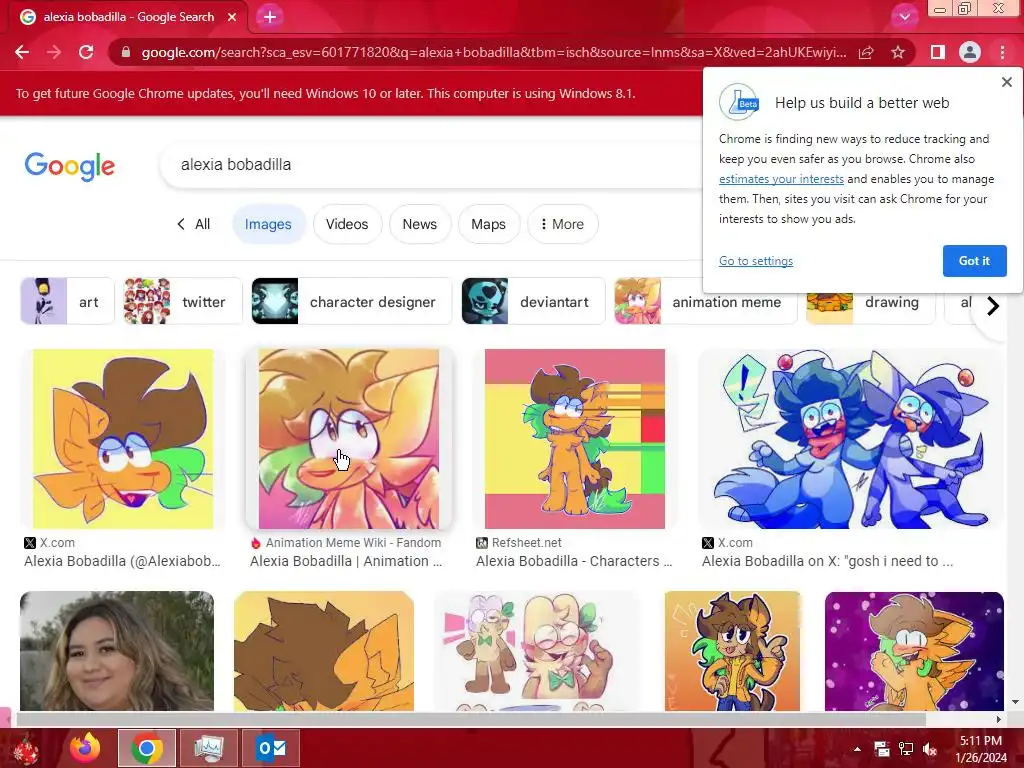
Task: Select the Images tab
Action: [268, 224]
